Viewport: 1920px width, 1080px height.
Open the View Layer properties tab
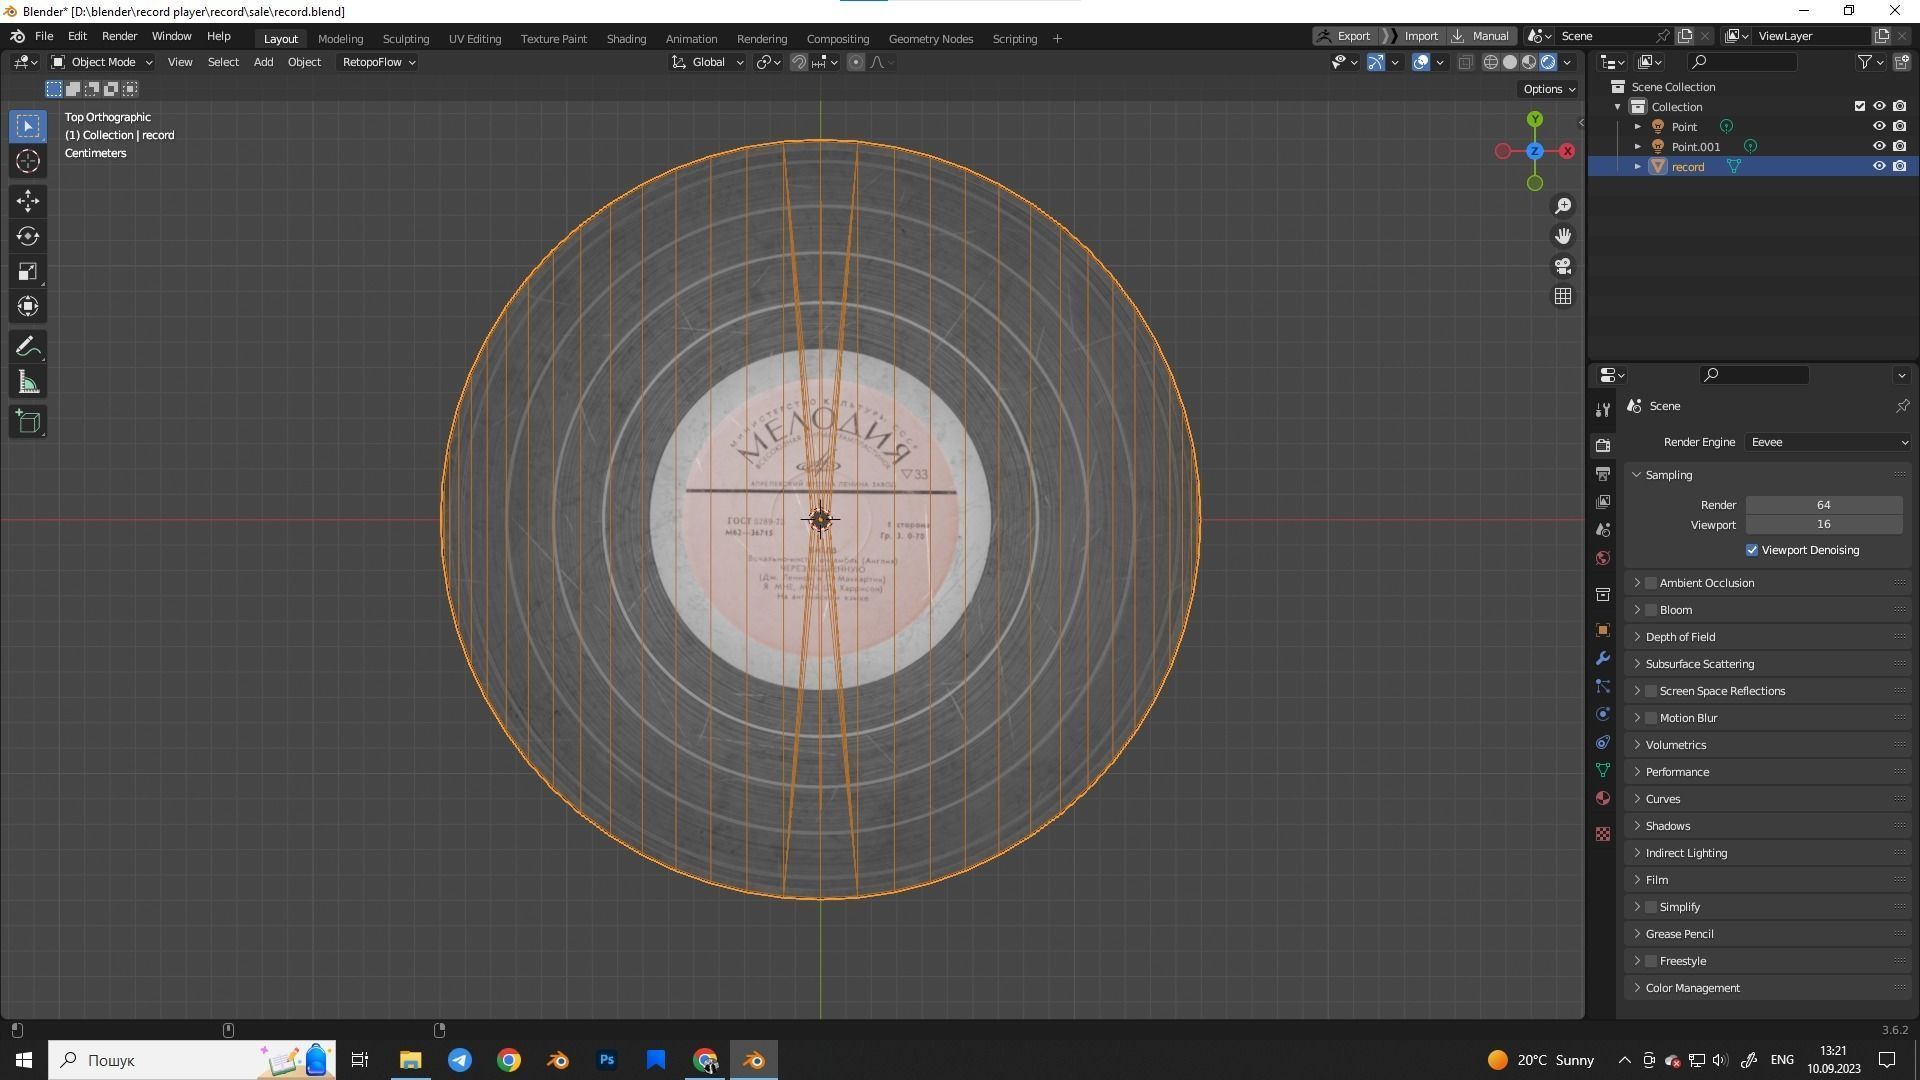[x=1603, y=502]
